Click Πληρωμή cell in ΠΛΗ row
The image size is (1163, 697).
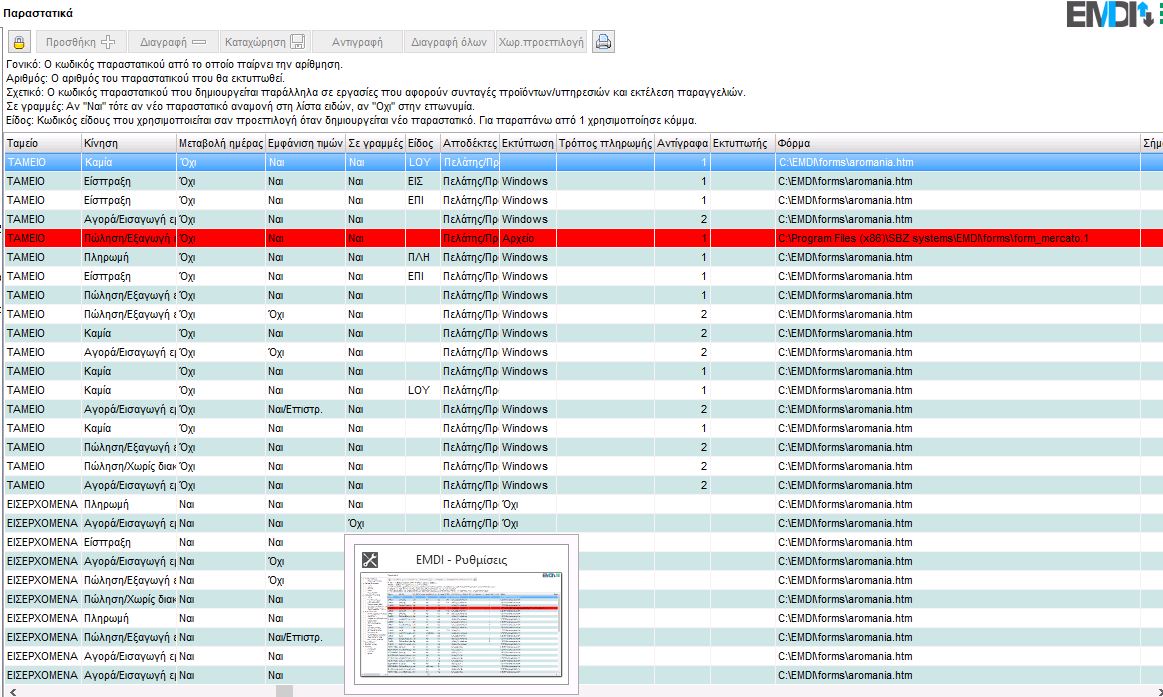[x=129, y=257]
